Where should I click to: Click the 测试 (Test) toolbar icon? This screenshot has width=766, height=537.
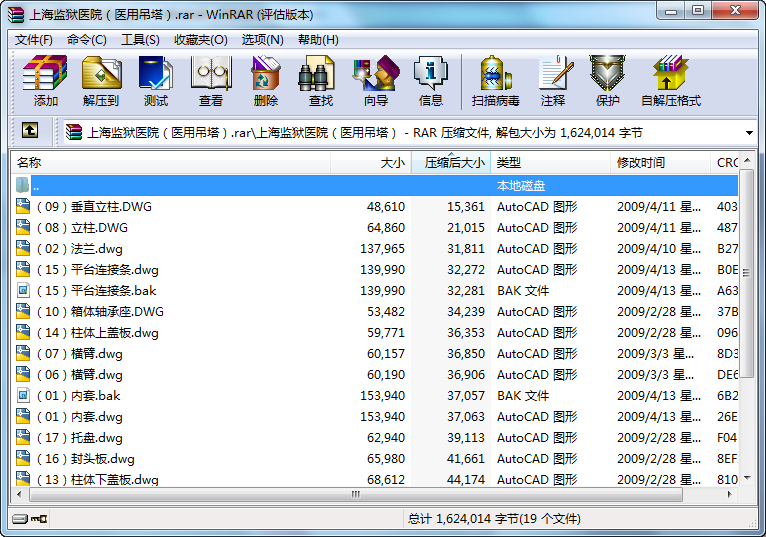(156, 81)
